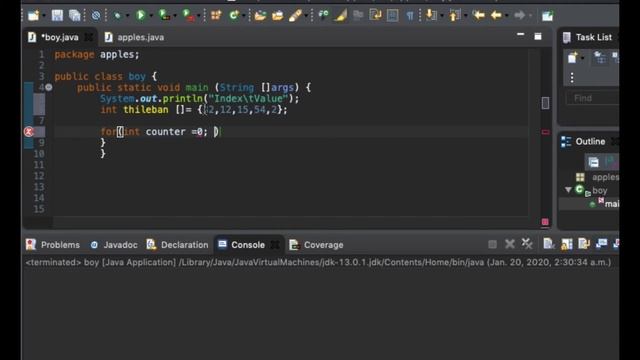
Task: Toggle Block Selection Mode icon
Action: (393, 16)
